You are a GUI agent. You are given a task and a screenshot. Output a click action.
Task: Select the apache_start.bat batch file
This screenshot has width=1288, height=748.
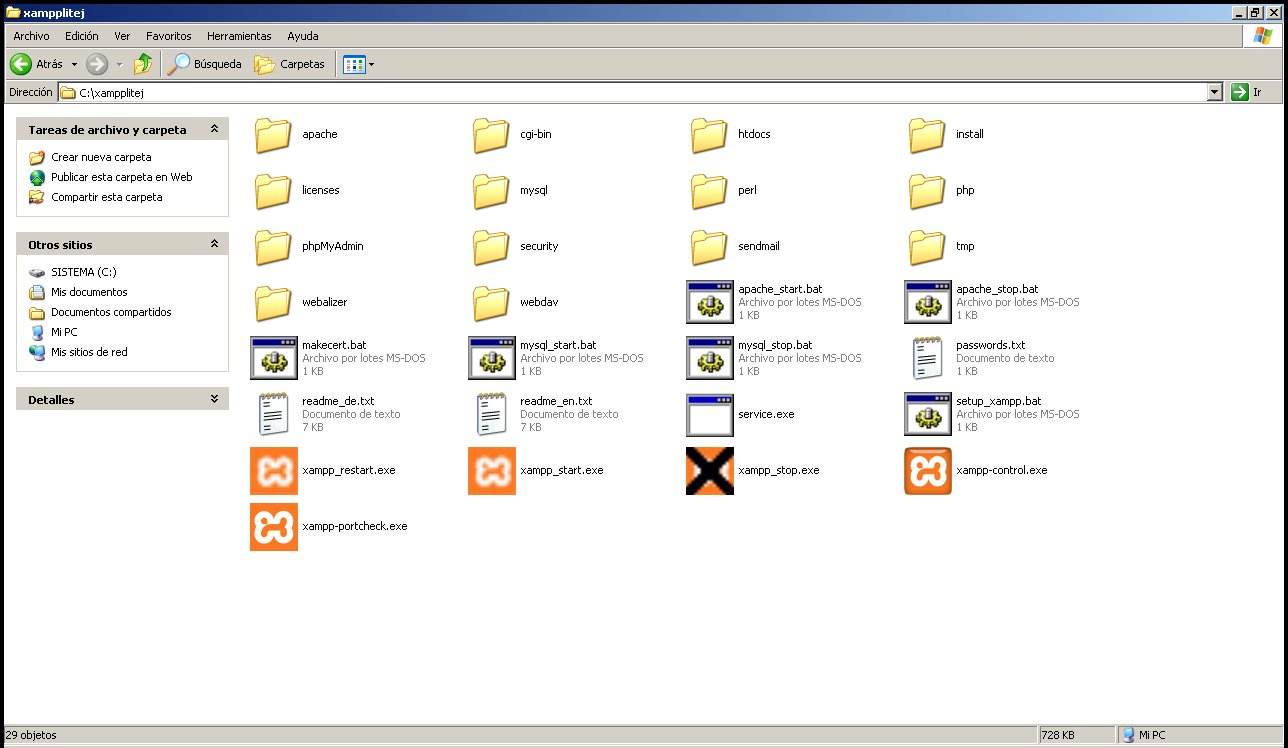(x=709, y=302)
